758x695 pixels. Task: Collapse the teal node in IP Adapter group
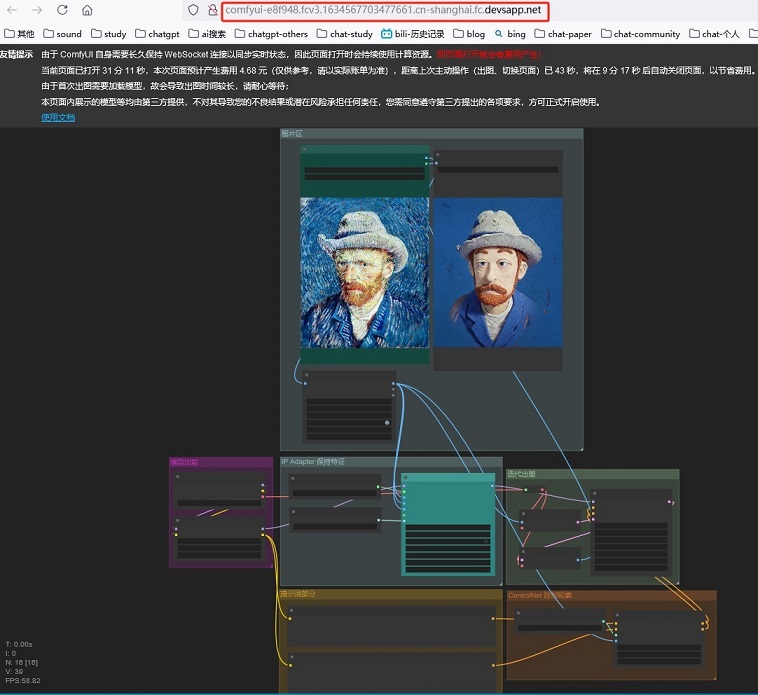point(406,478)
